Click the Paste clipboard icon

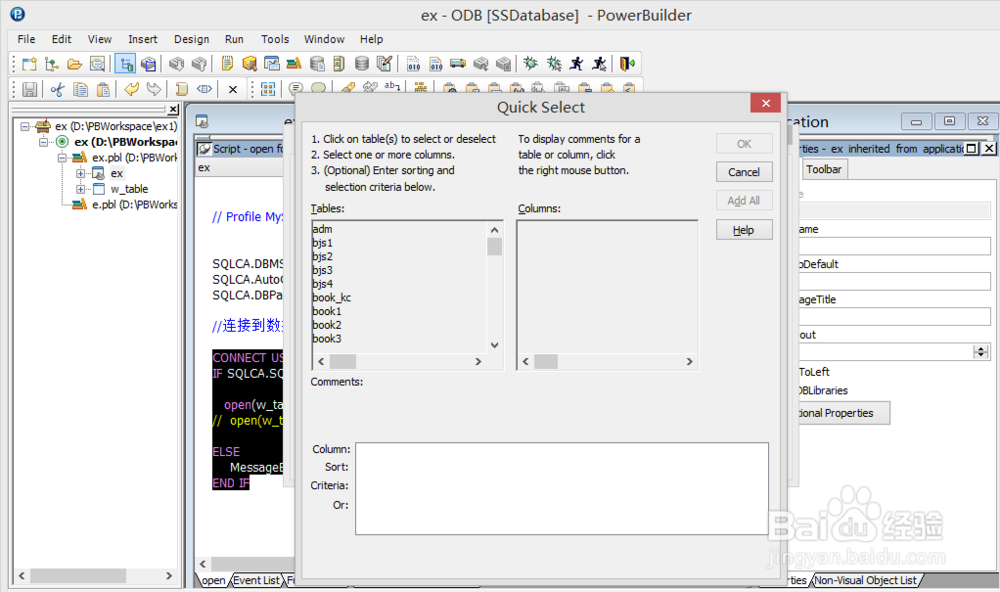[x=103, y=89]
